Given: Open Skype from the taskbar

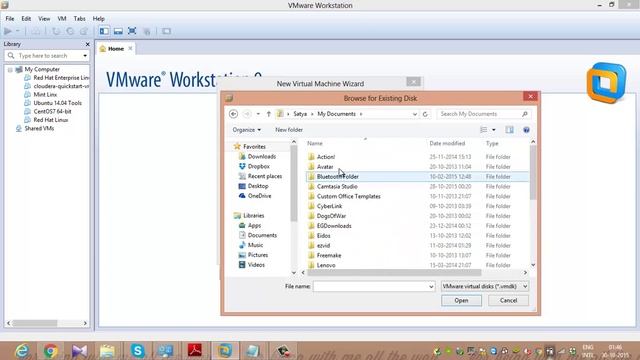Looking at the screenshot, I should coord(138,351).
